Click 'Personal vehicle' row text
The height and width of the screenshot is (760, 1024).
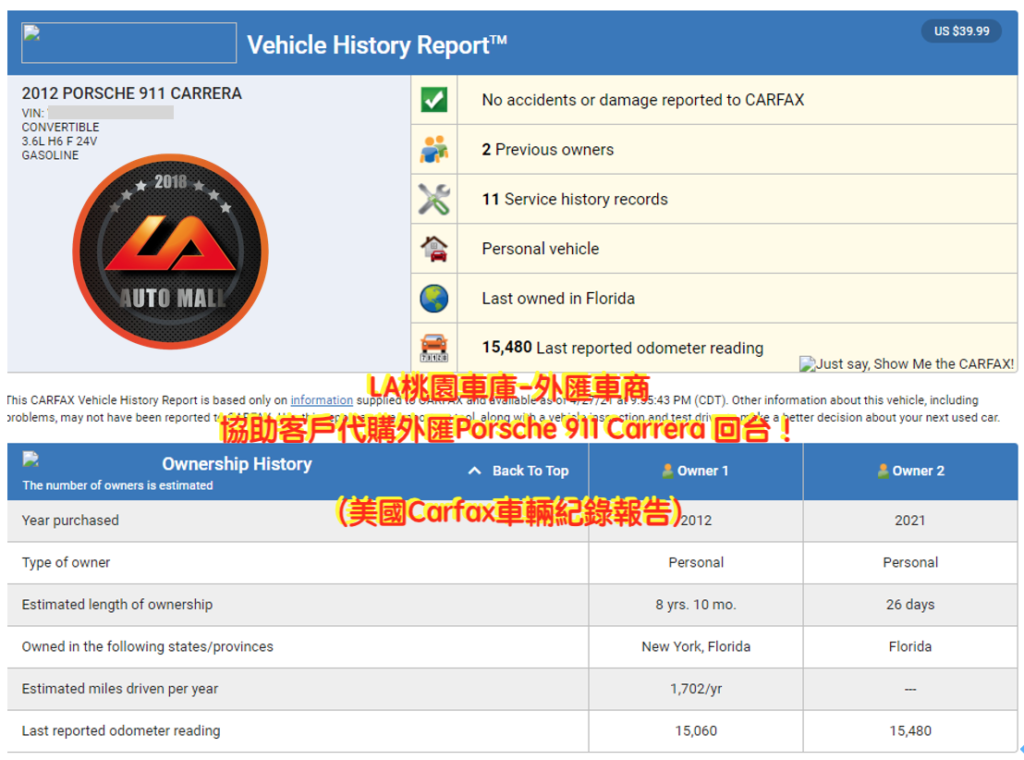540,249
